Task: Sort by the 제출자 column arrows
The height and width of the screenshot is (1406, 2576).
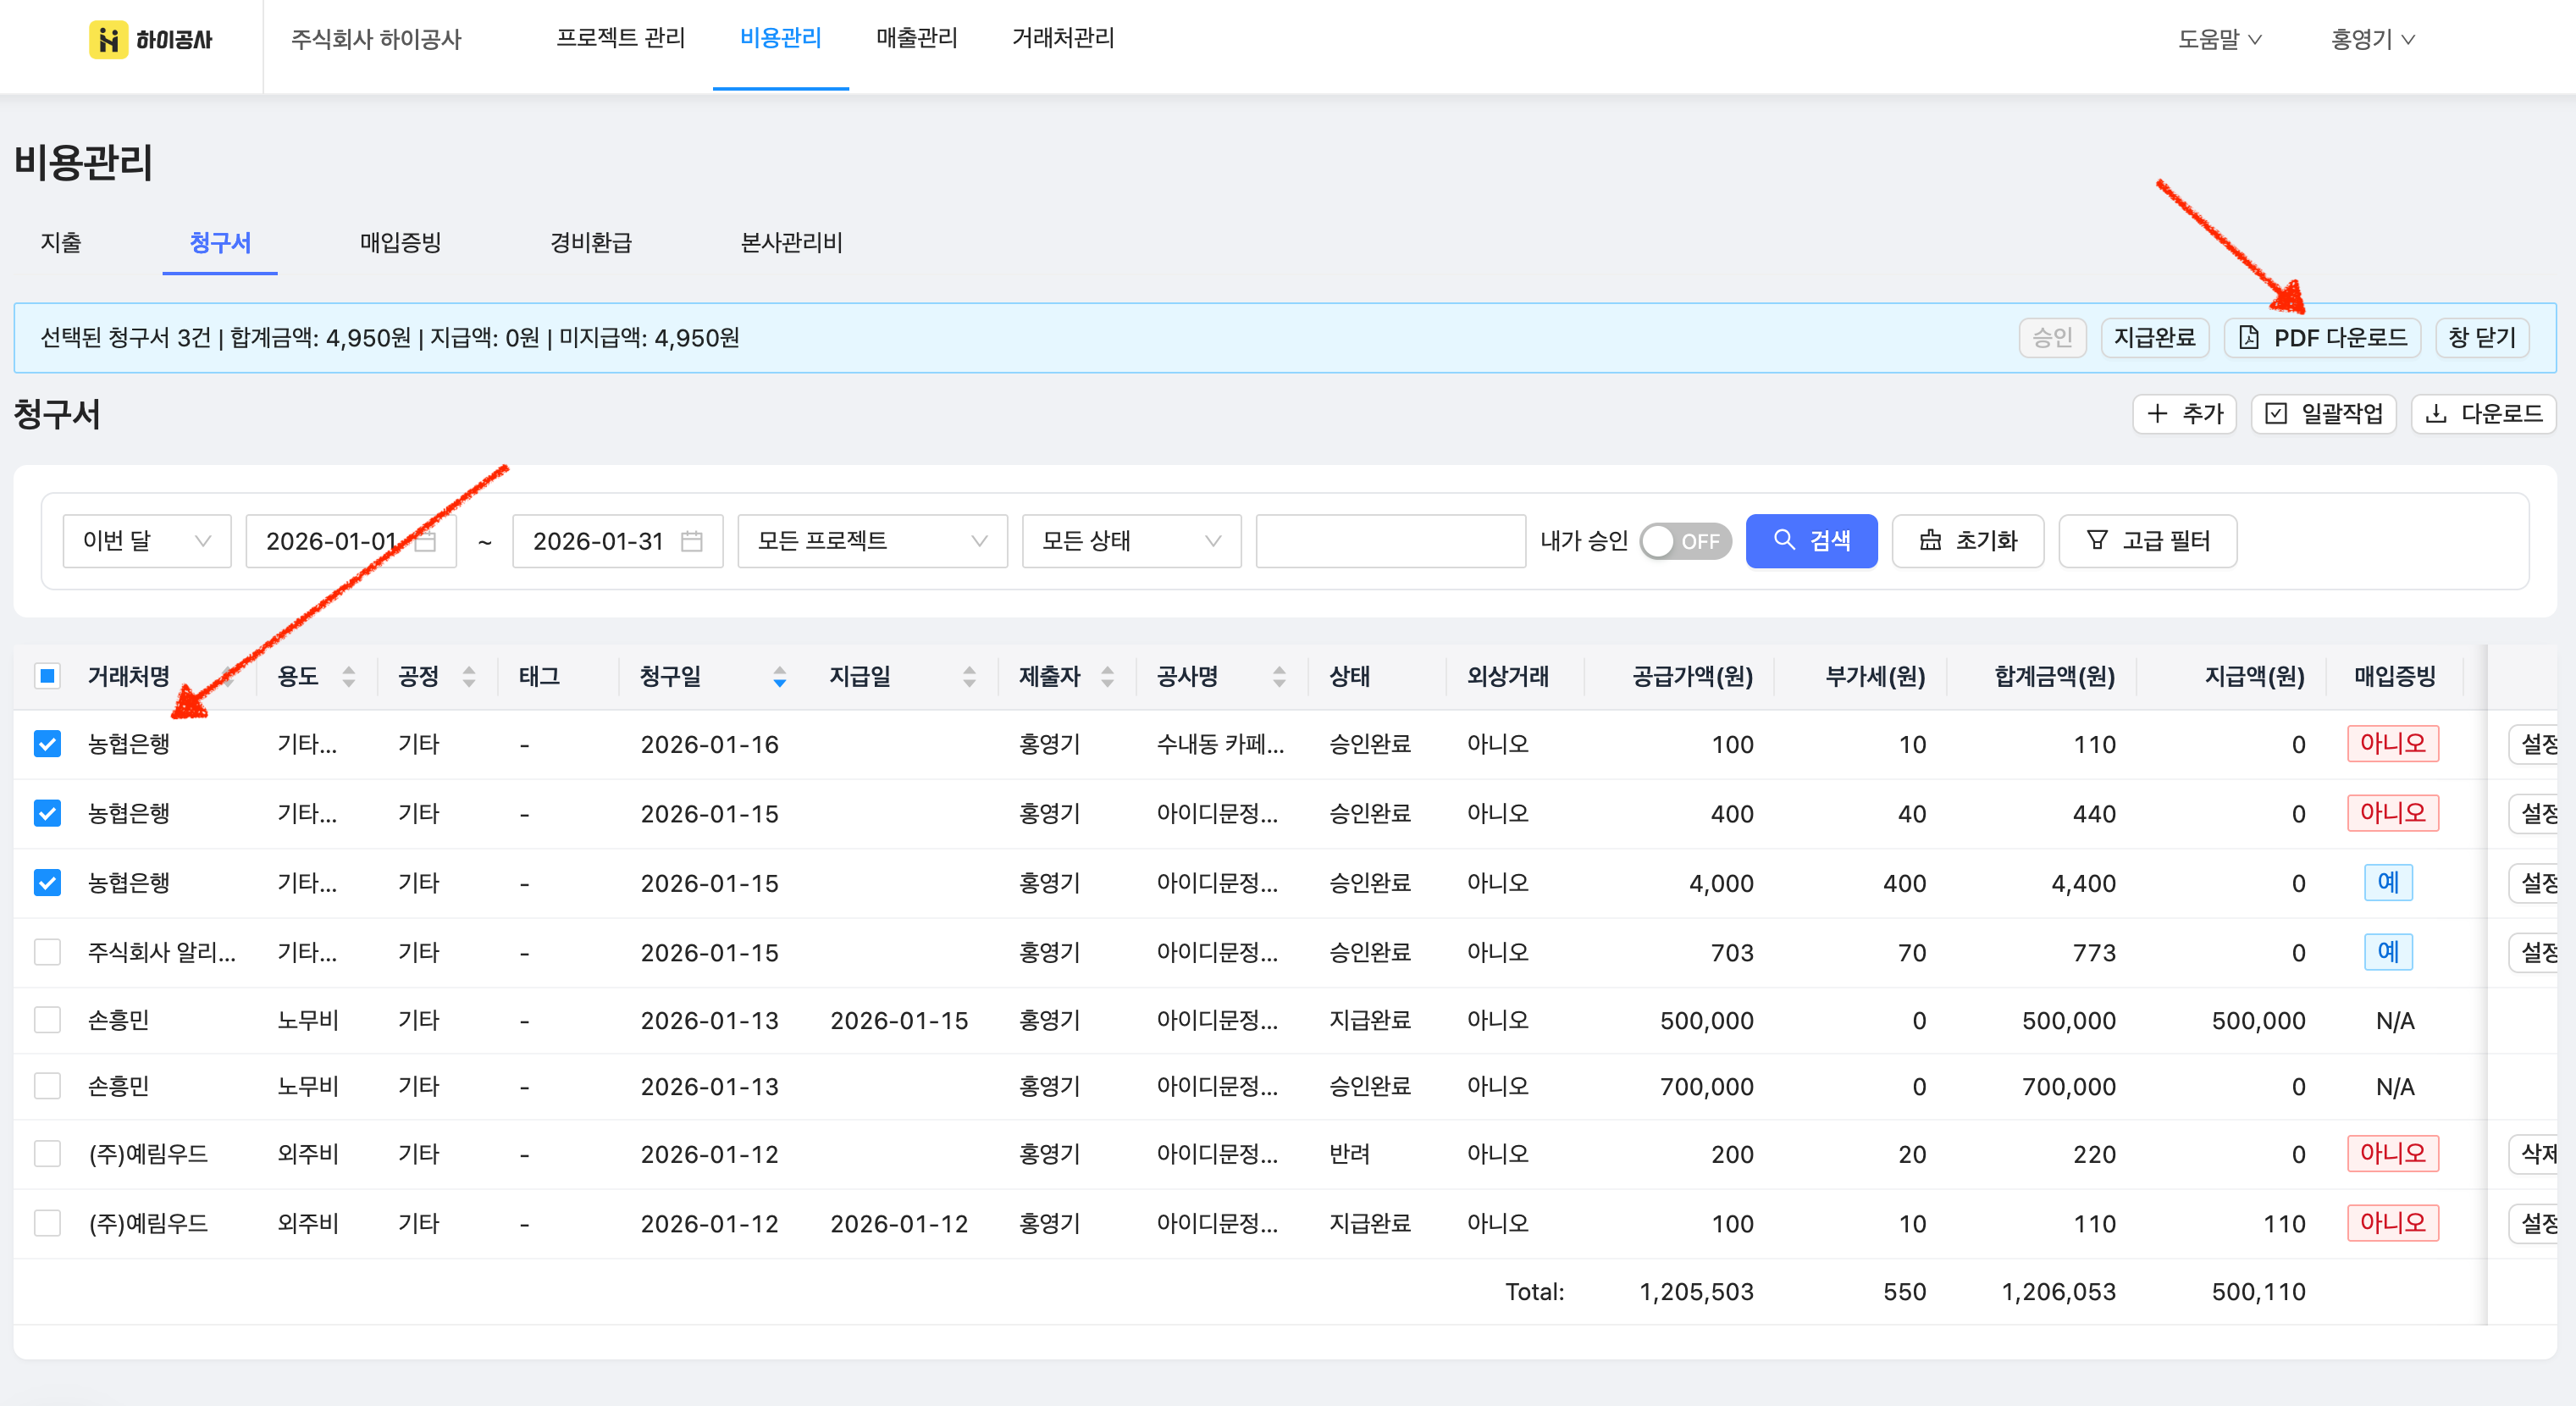Action: click(1107, 677)
